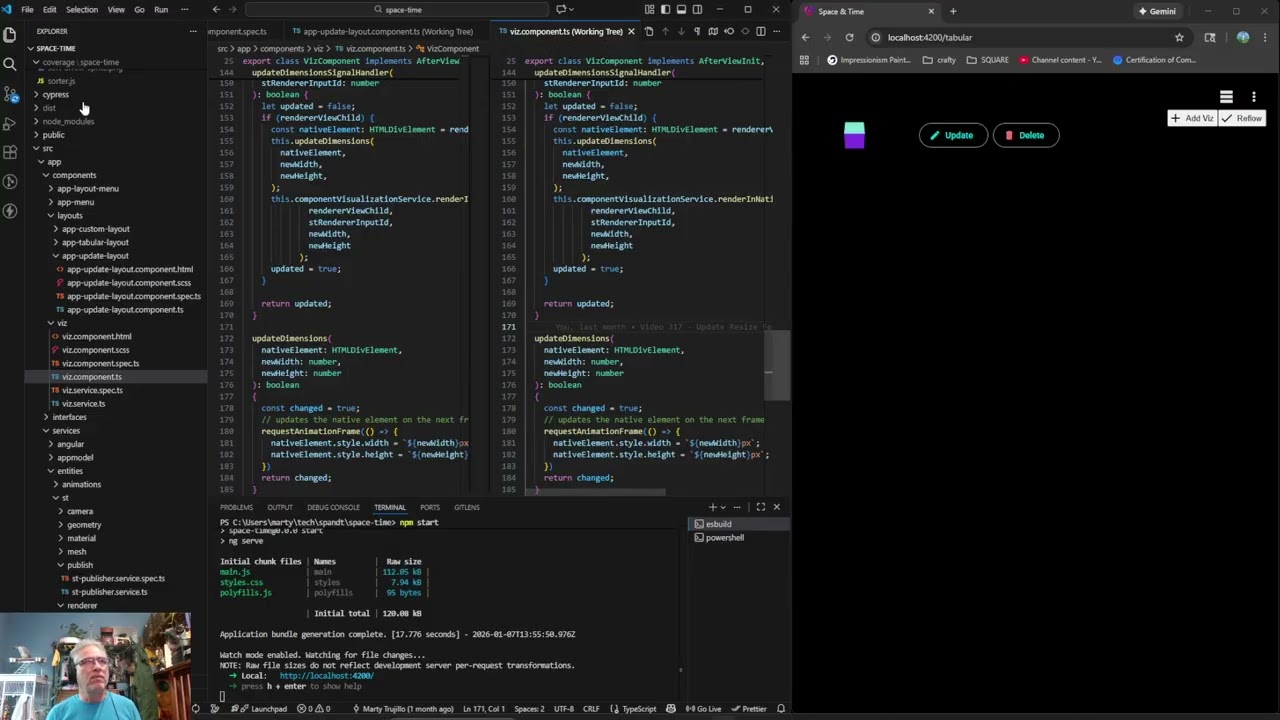Expand the app-custom-layout folder
The width and height of the screenshot is (1280, 720).
click(95, 229)
